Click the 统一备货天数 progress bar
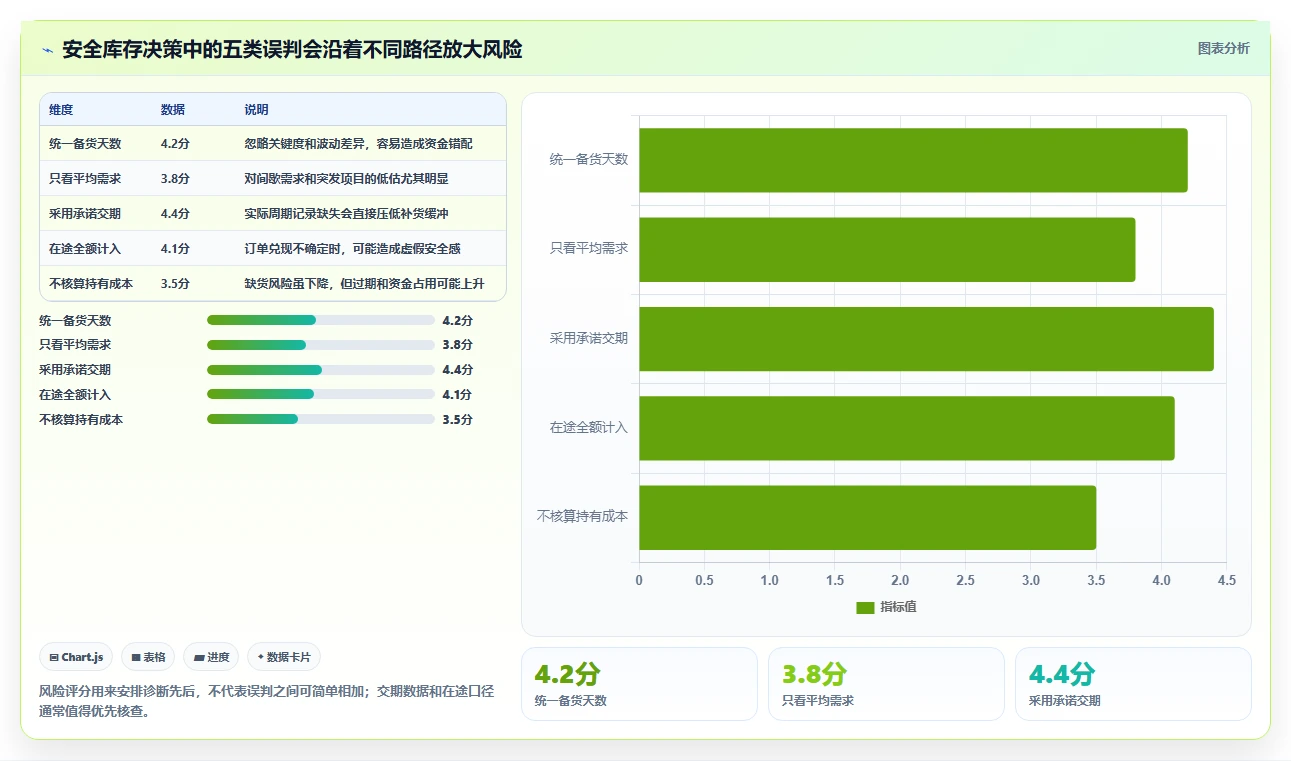This screenshot has width=1291, height=761. (320, 320)
